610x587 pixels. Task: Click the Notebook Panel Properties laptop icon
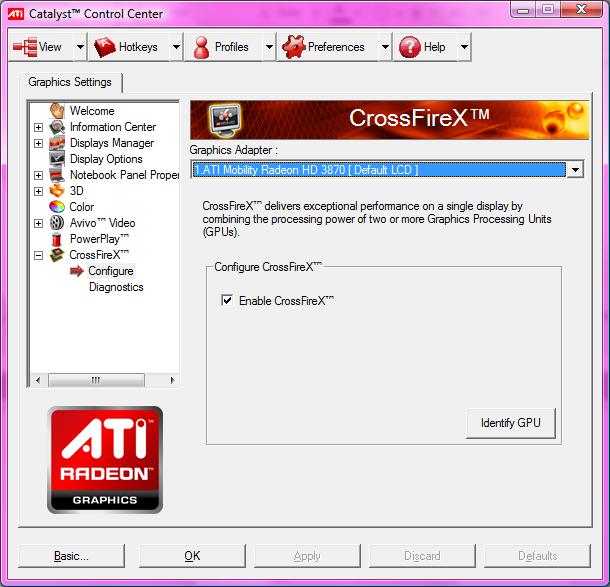tap(57, 175)
